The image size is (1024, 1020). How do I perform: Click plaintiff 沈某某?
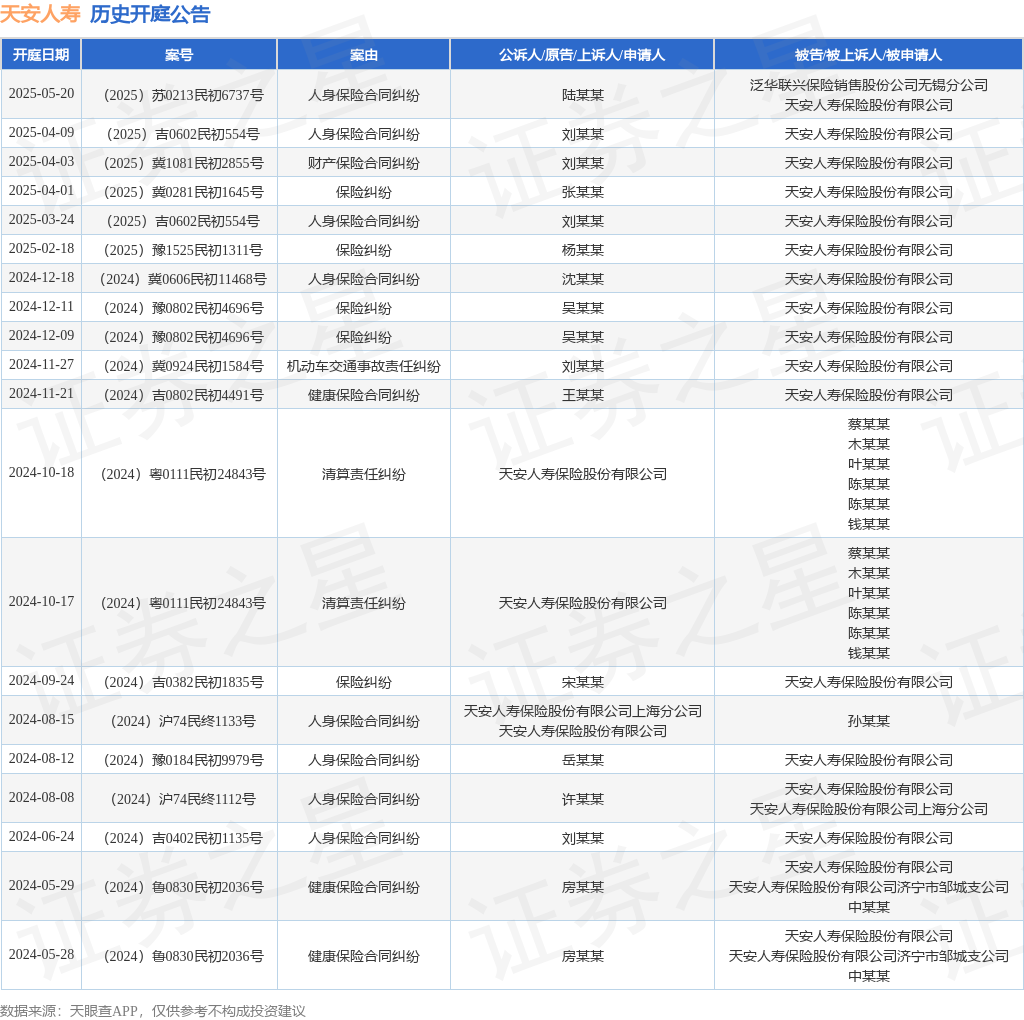tap(583, 279)
